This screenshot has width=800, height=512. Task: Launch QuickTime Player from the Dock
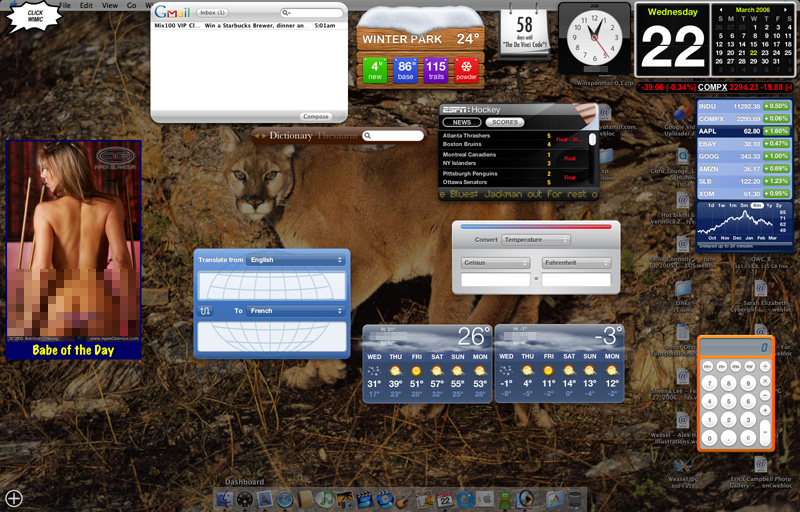[464, 499]
